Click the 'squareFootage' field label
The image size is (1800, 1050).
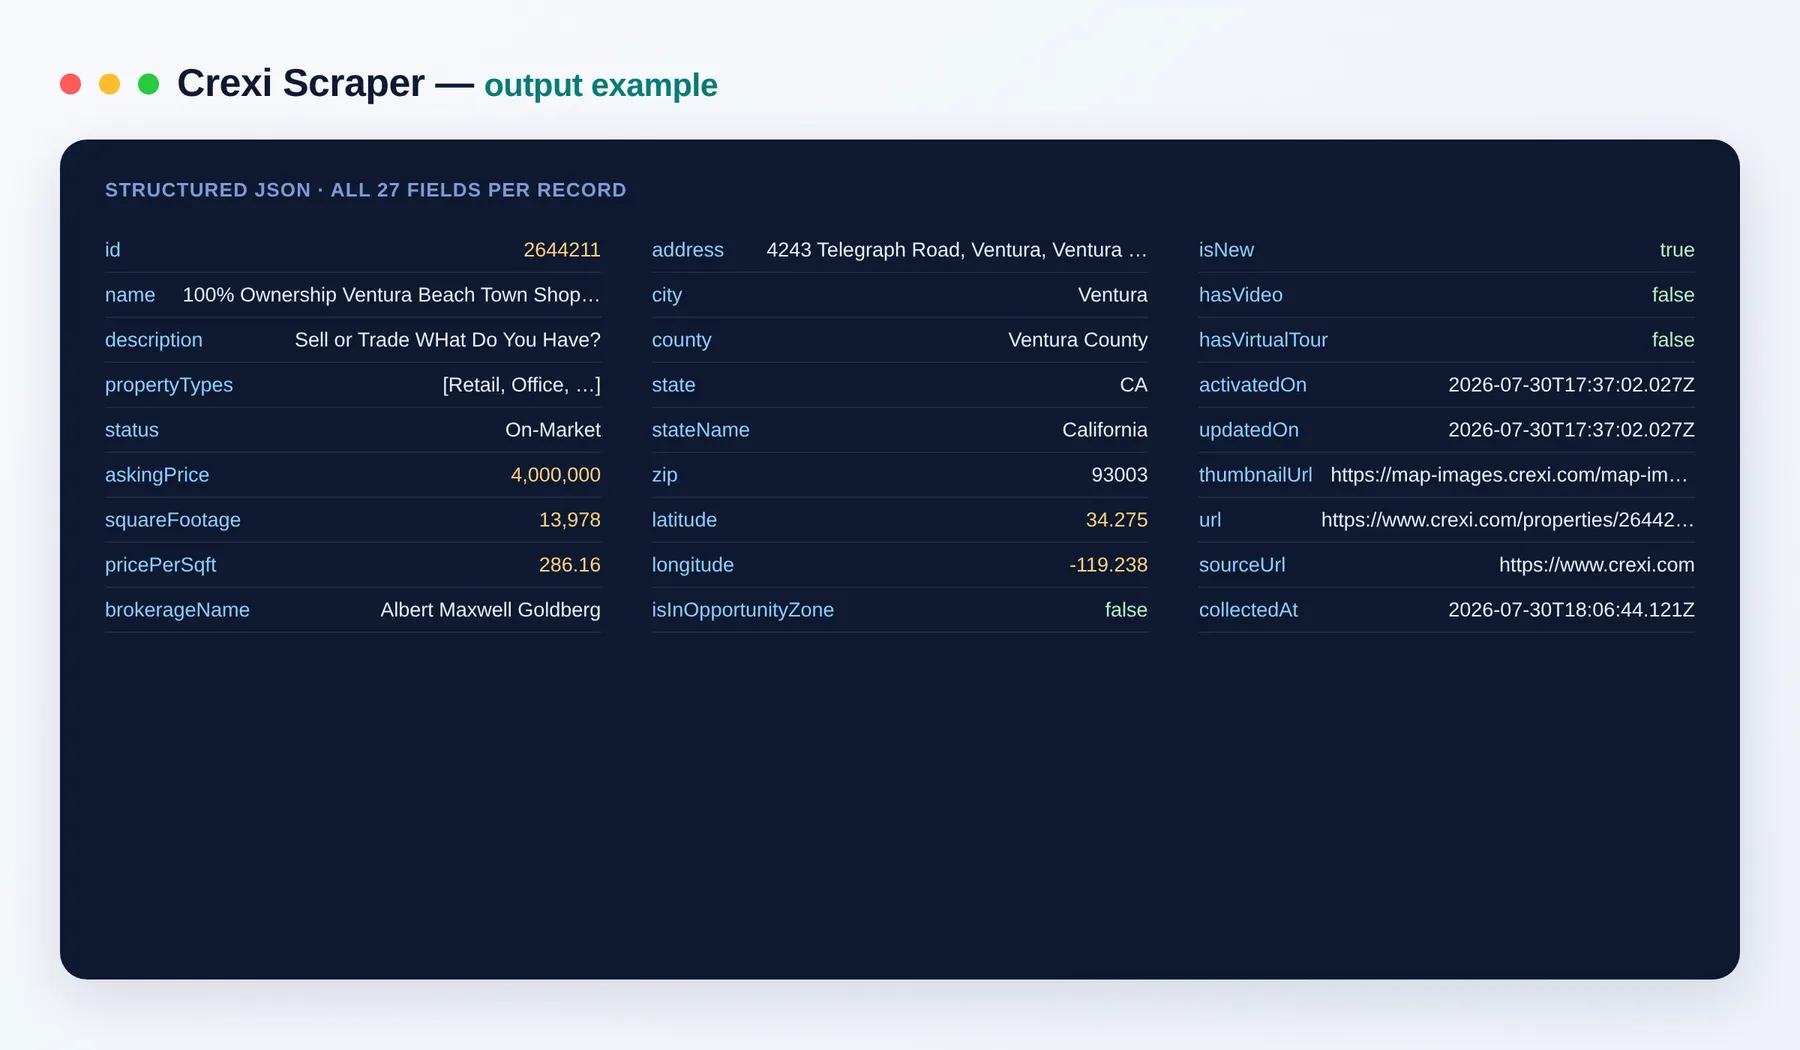pos(173,520)
